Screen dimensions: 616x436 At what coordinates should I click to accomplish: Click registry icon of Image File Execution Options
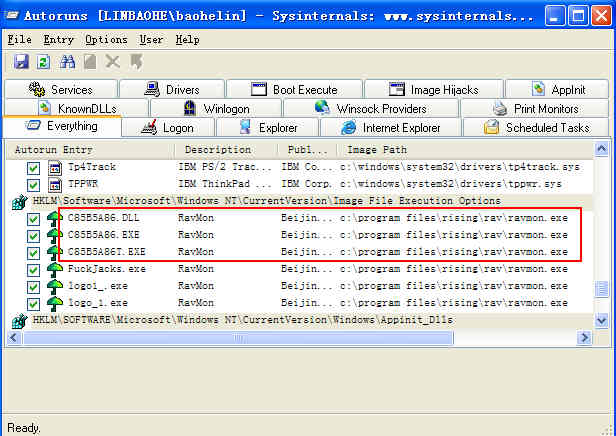(20, 202)
